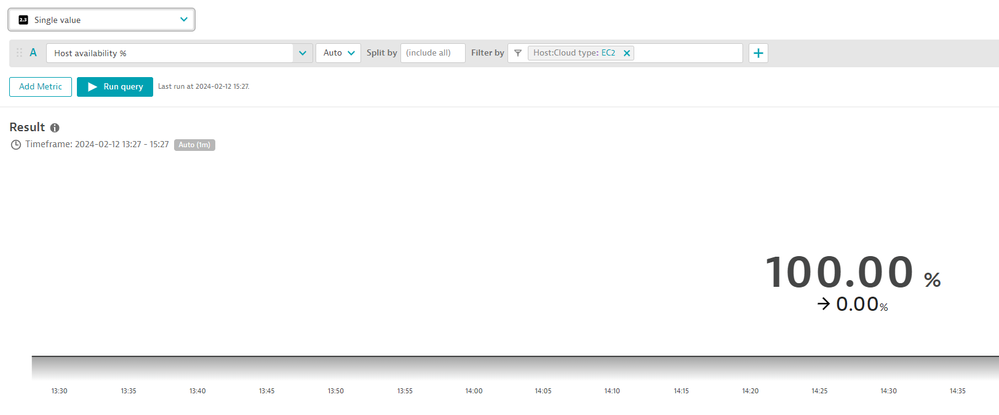Screen dimensions: 999x415
Task: Select the Host:Cloud type: EC2 filter tag
Action: tap(574, 53)
